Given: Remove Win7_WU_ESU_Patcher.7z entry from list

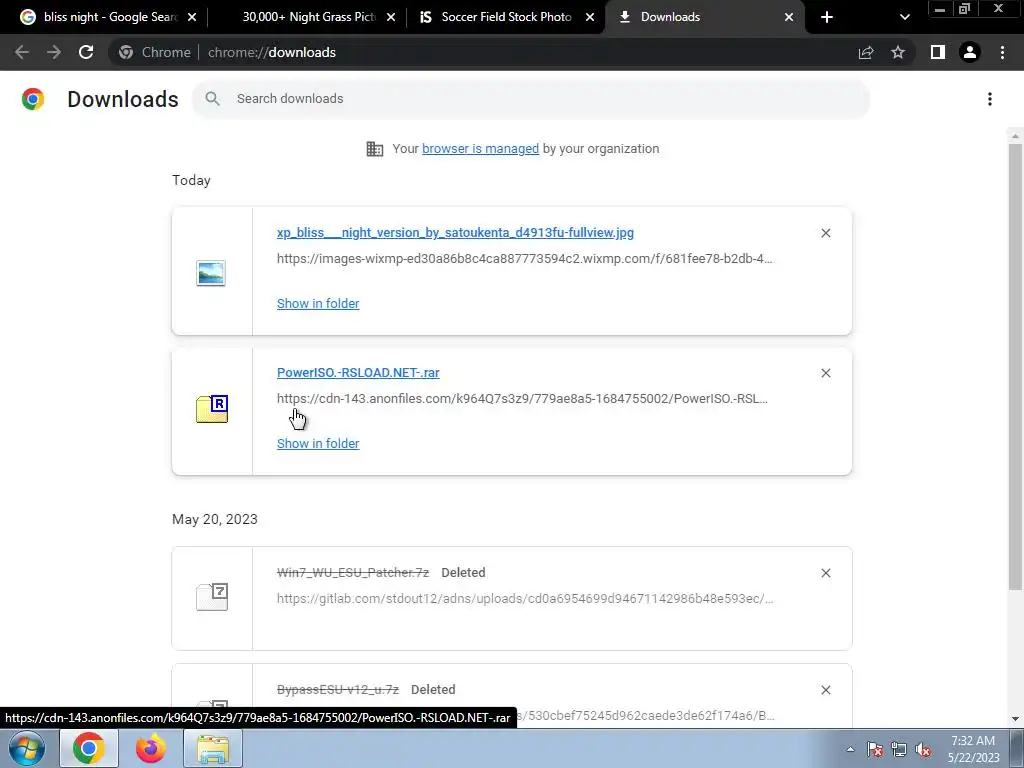Looking at the screenshot, I should coord(825,573).
